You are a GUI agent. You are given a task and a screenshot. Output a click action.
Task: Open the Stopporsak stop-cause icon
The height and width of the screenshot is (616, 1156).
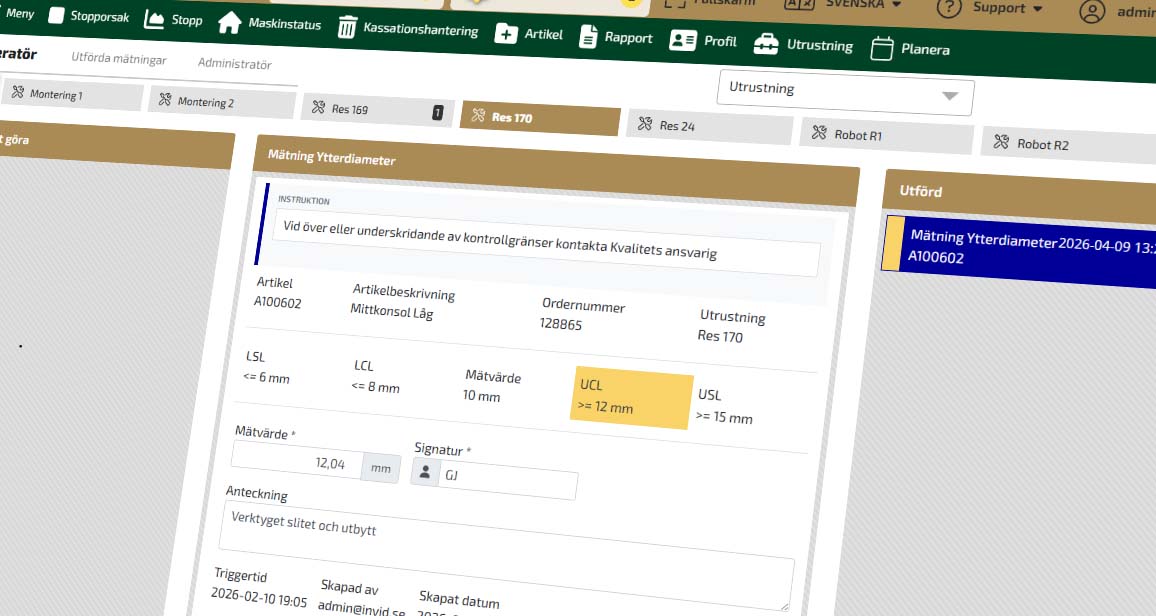click(57, 16)
